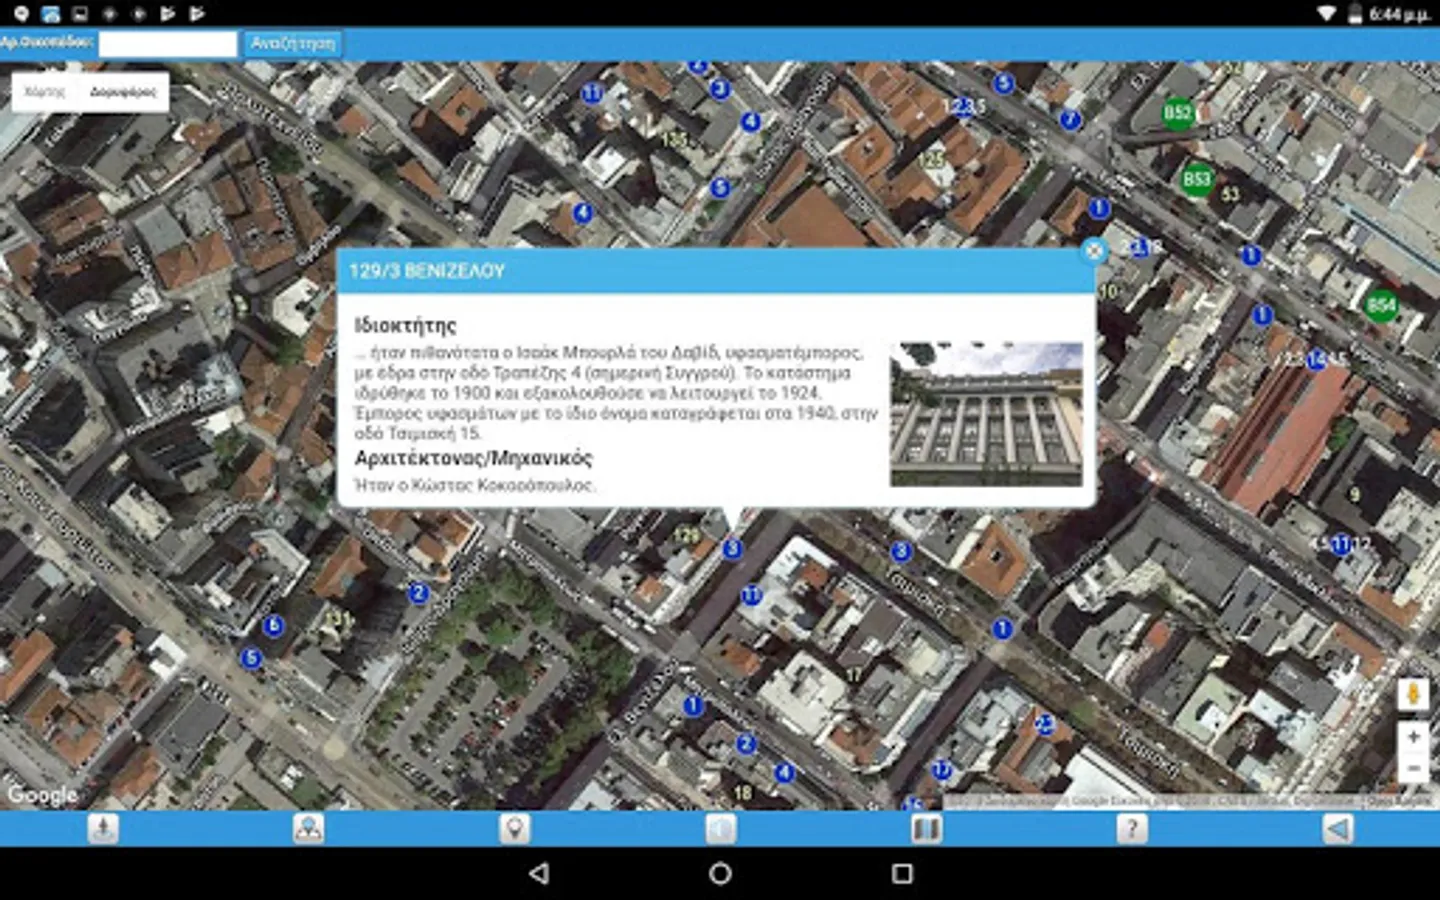Tap blue marker 7 on the map
Screen dimensions: 1440x900
[x=1070, y=120]
